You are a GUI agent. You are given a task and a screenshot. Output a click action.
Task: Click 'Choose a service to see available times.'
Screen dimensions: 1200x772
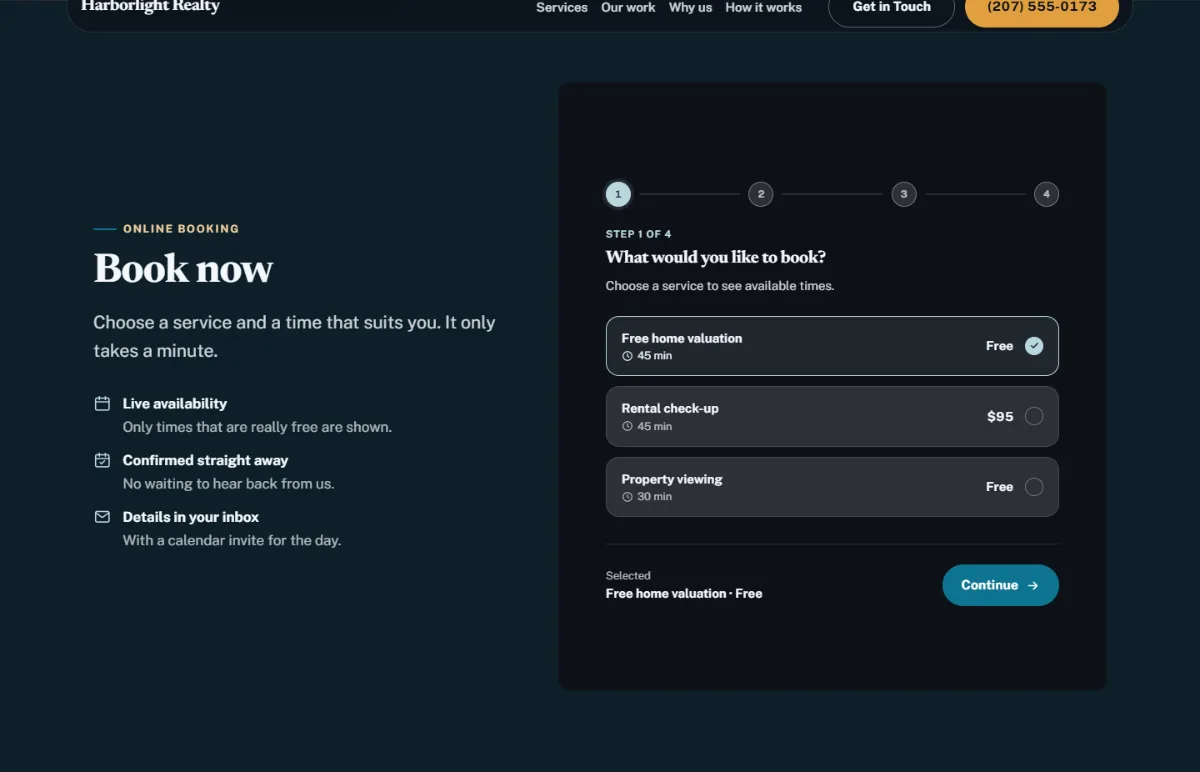720,286
